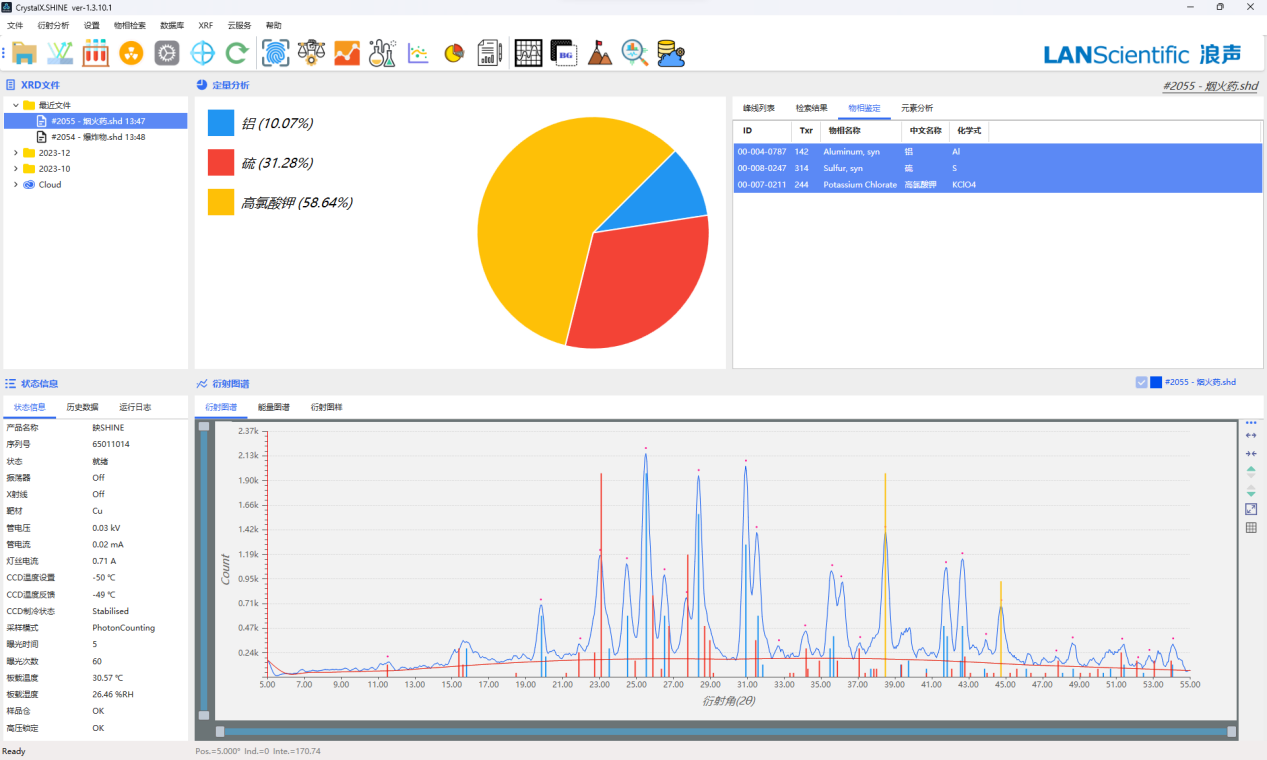Open the 衍射分析 menu

(53, 25)
